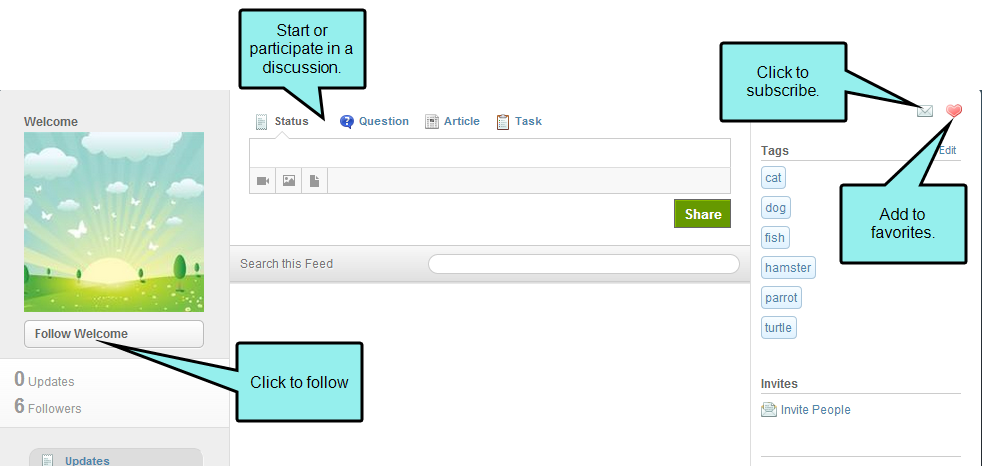Viewport: 982px width, 466px height.
Task: Click the green Share button
Action: coord(703,214)
